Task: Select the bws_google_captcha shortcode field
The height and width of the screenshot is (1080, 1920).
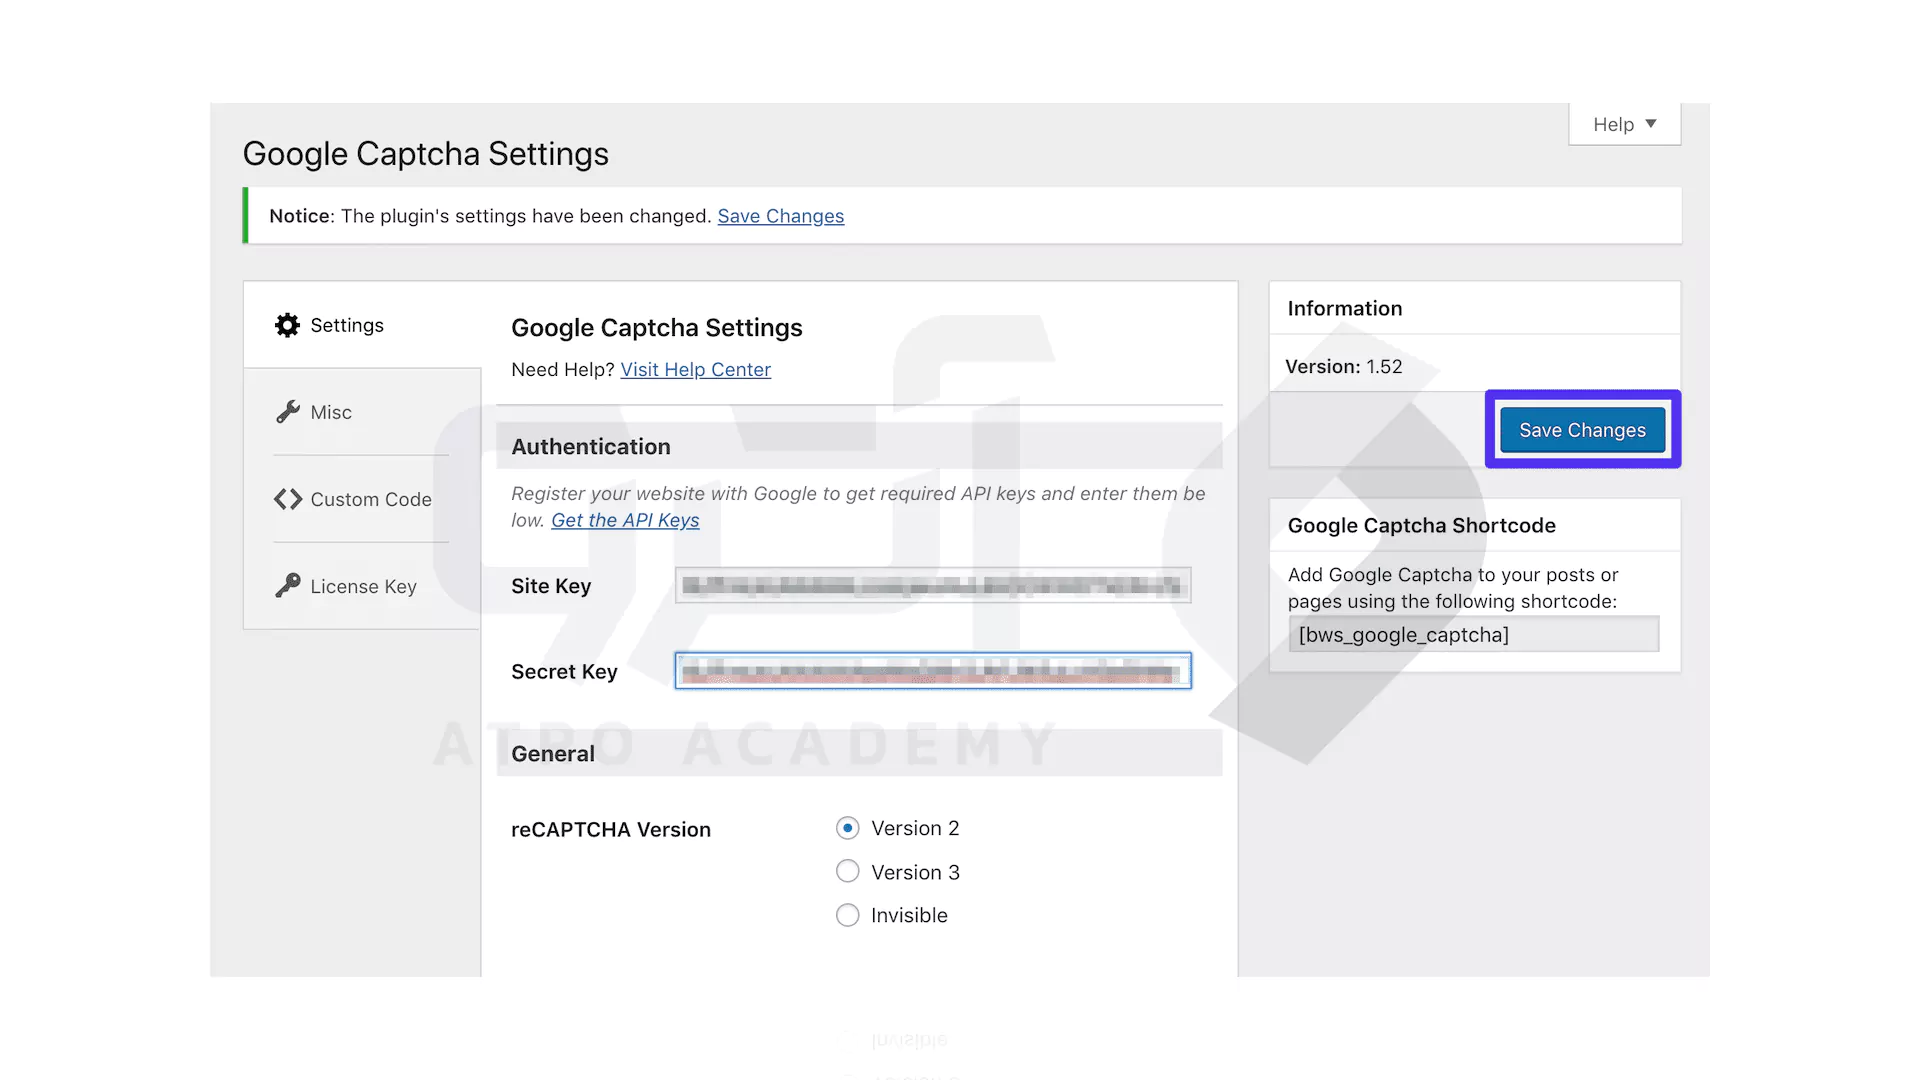Action: [1474, 634]
